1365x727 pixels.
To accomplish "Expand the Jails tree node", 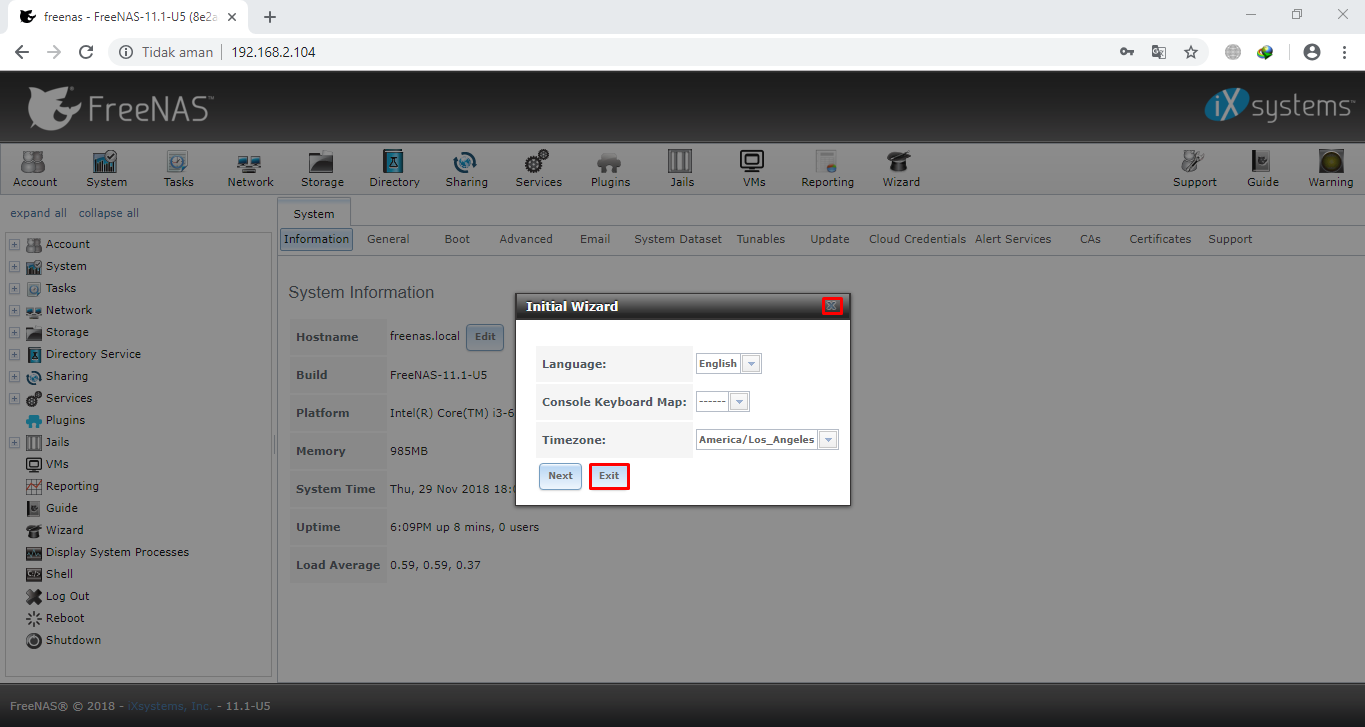I will pos(14,442).
